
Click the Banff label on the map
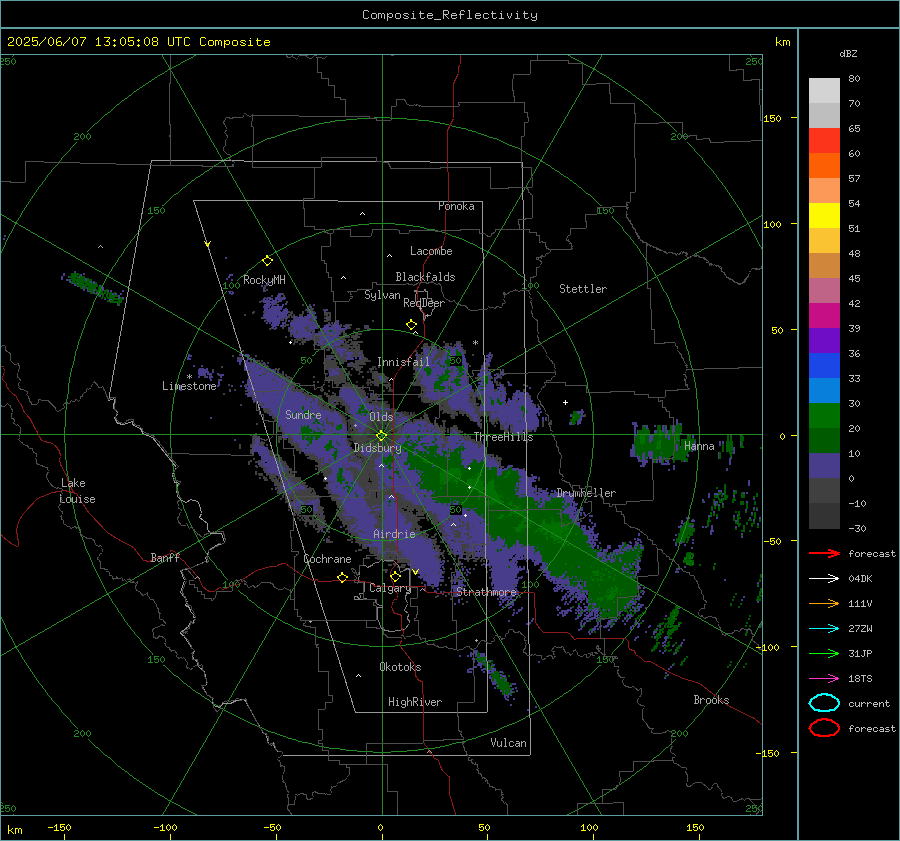165,557
